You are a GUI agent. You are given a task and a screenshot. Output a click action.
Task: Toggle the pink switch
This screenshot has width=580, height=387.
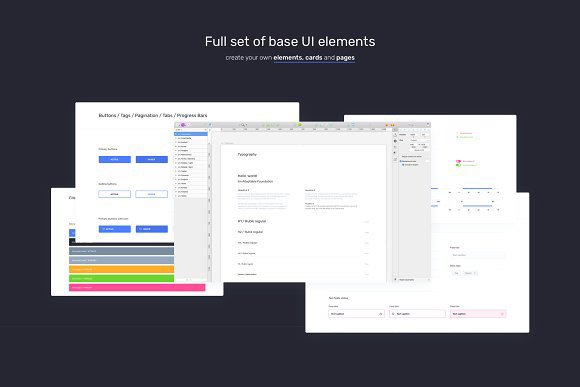[458, 161]
